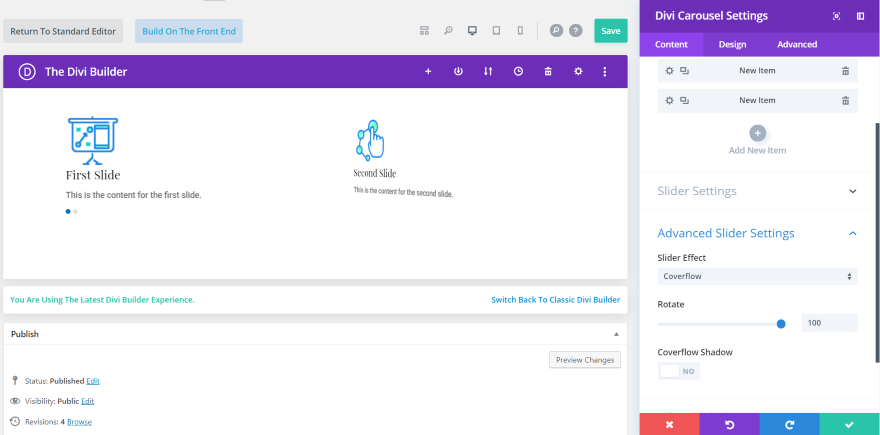Click Return To Standard Editor button
This screenshot has height=435, width=880.
pyautogui.click(x=63, y=31)
